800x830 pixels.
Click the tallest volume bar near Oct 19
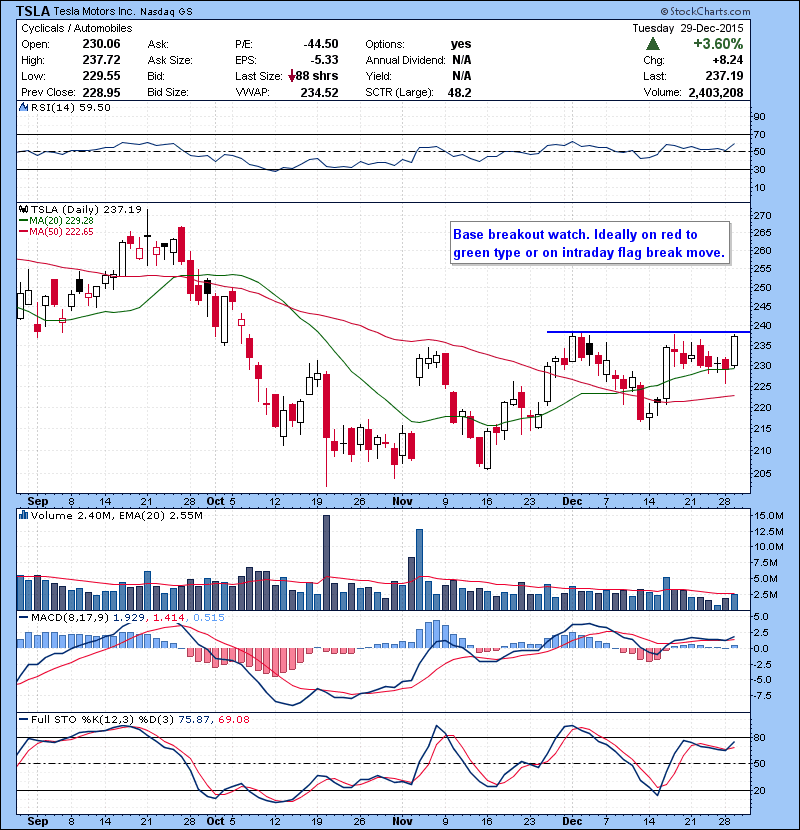[326, 562]
